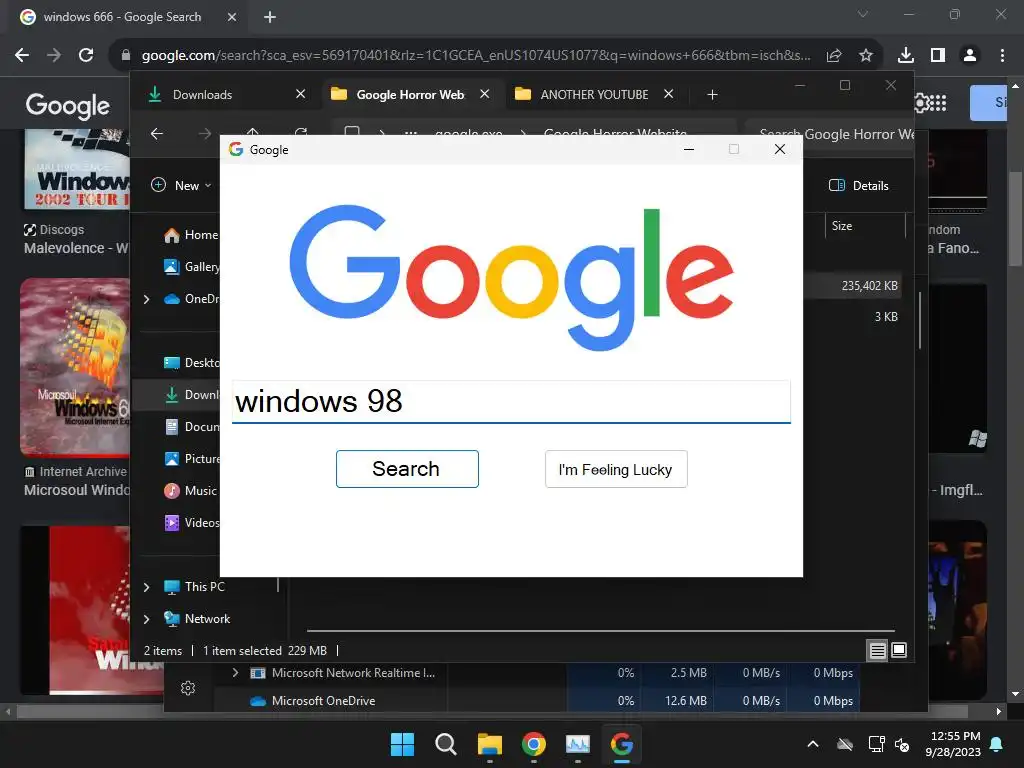Expand the OneDrive tree node

click(x=146, y=299)
